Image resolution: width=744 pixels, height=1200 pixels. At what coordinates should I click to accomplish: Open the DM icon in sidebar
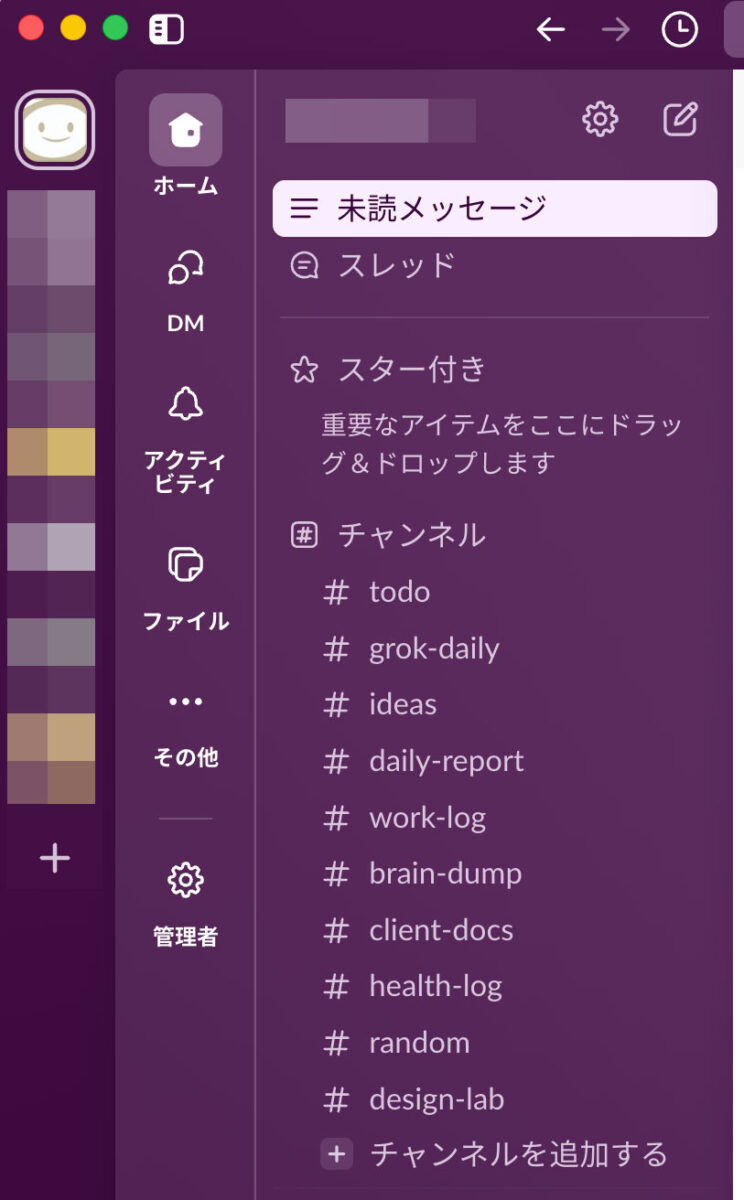[185, 268]
